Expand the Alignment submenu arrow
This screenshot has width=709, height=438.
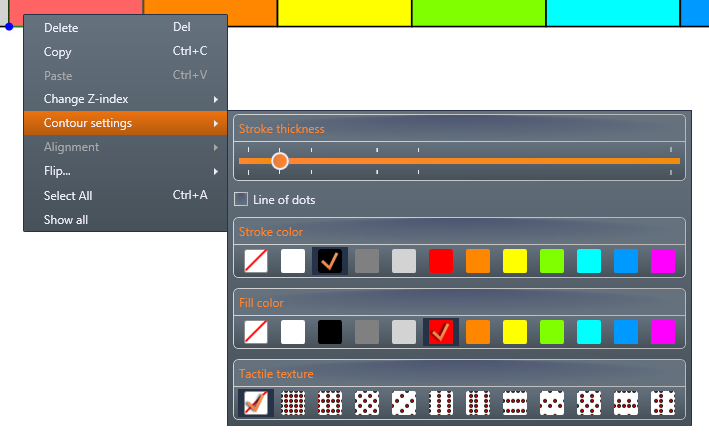(x=216, y=147)
